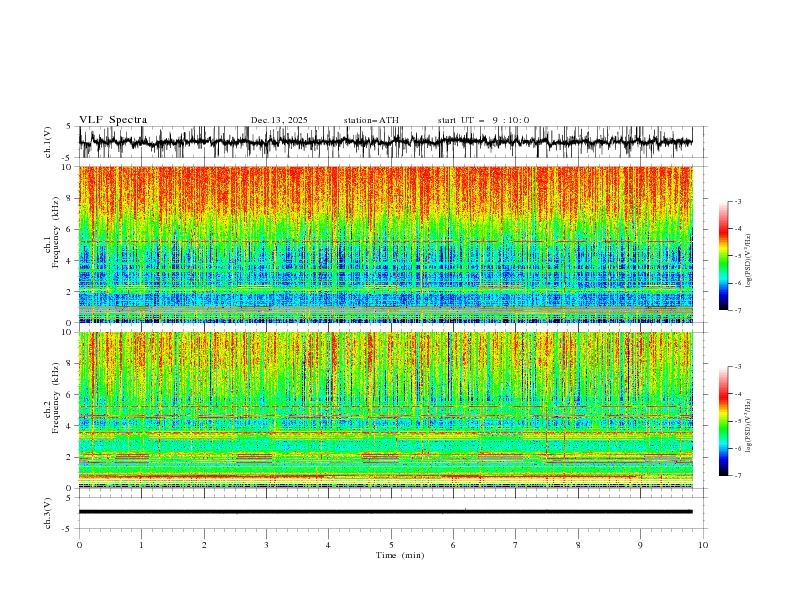The image size is (792, 612).
Task: Click the time axis tick label '5'
Action: 391,545
